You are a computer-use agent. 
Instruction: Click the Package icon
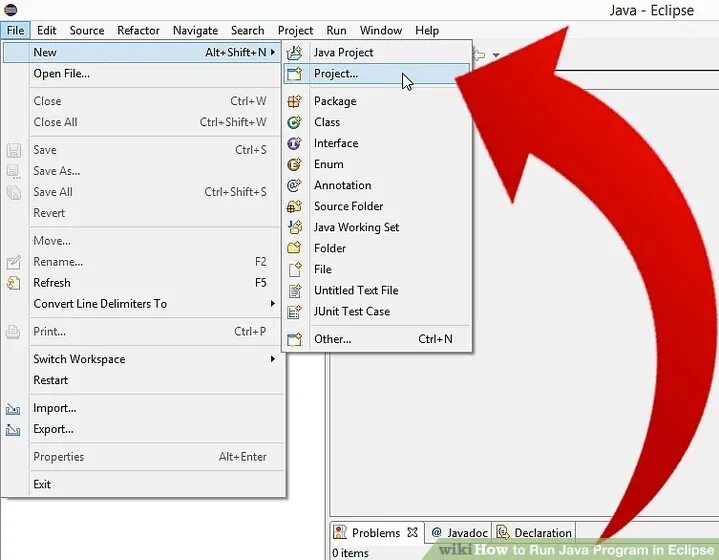pos(294,101)
